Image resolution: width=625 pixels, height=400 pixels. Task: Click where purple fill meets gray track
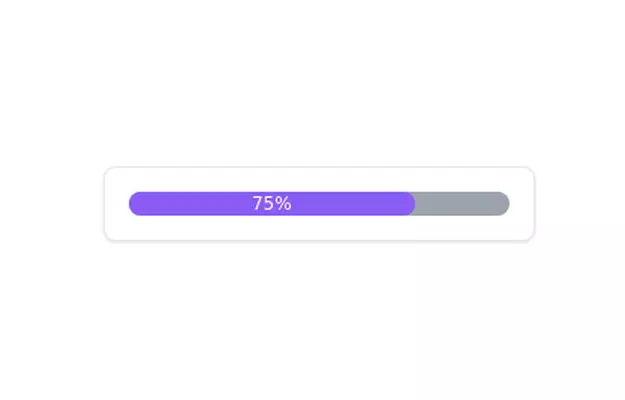coord(414,203)
